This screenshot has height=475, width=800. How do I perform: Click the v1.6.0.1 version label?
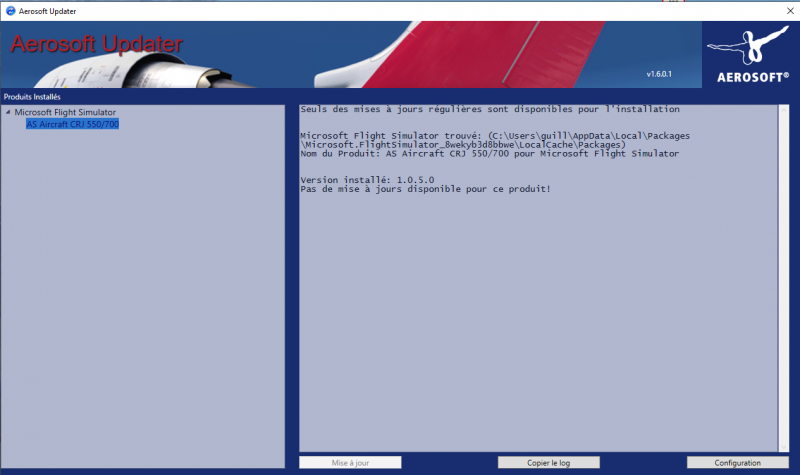[x=659, y=74]
